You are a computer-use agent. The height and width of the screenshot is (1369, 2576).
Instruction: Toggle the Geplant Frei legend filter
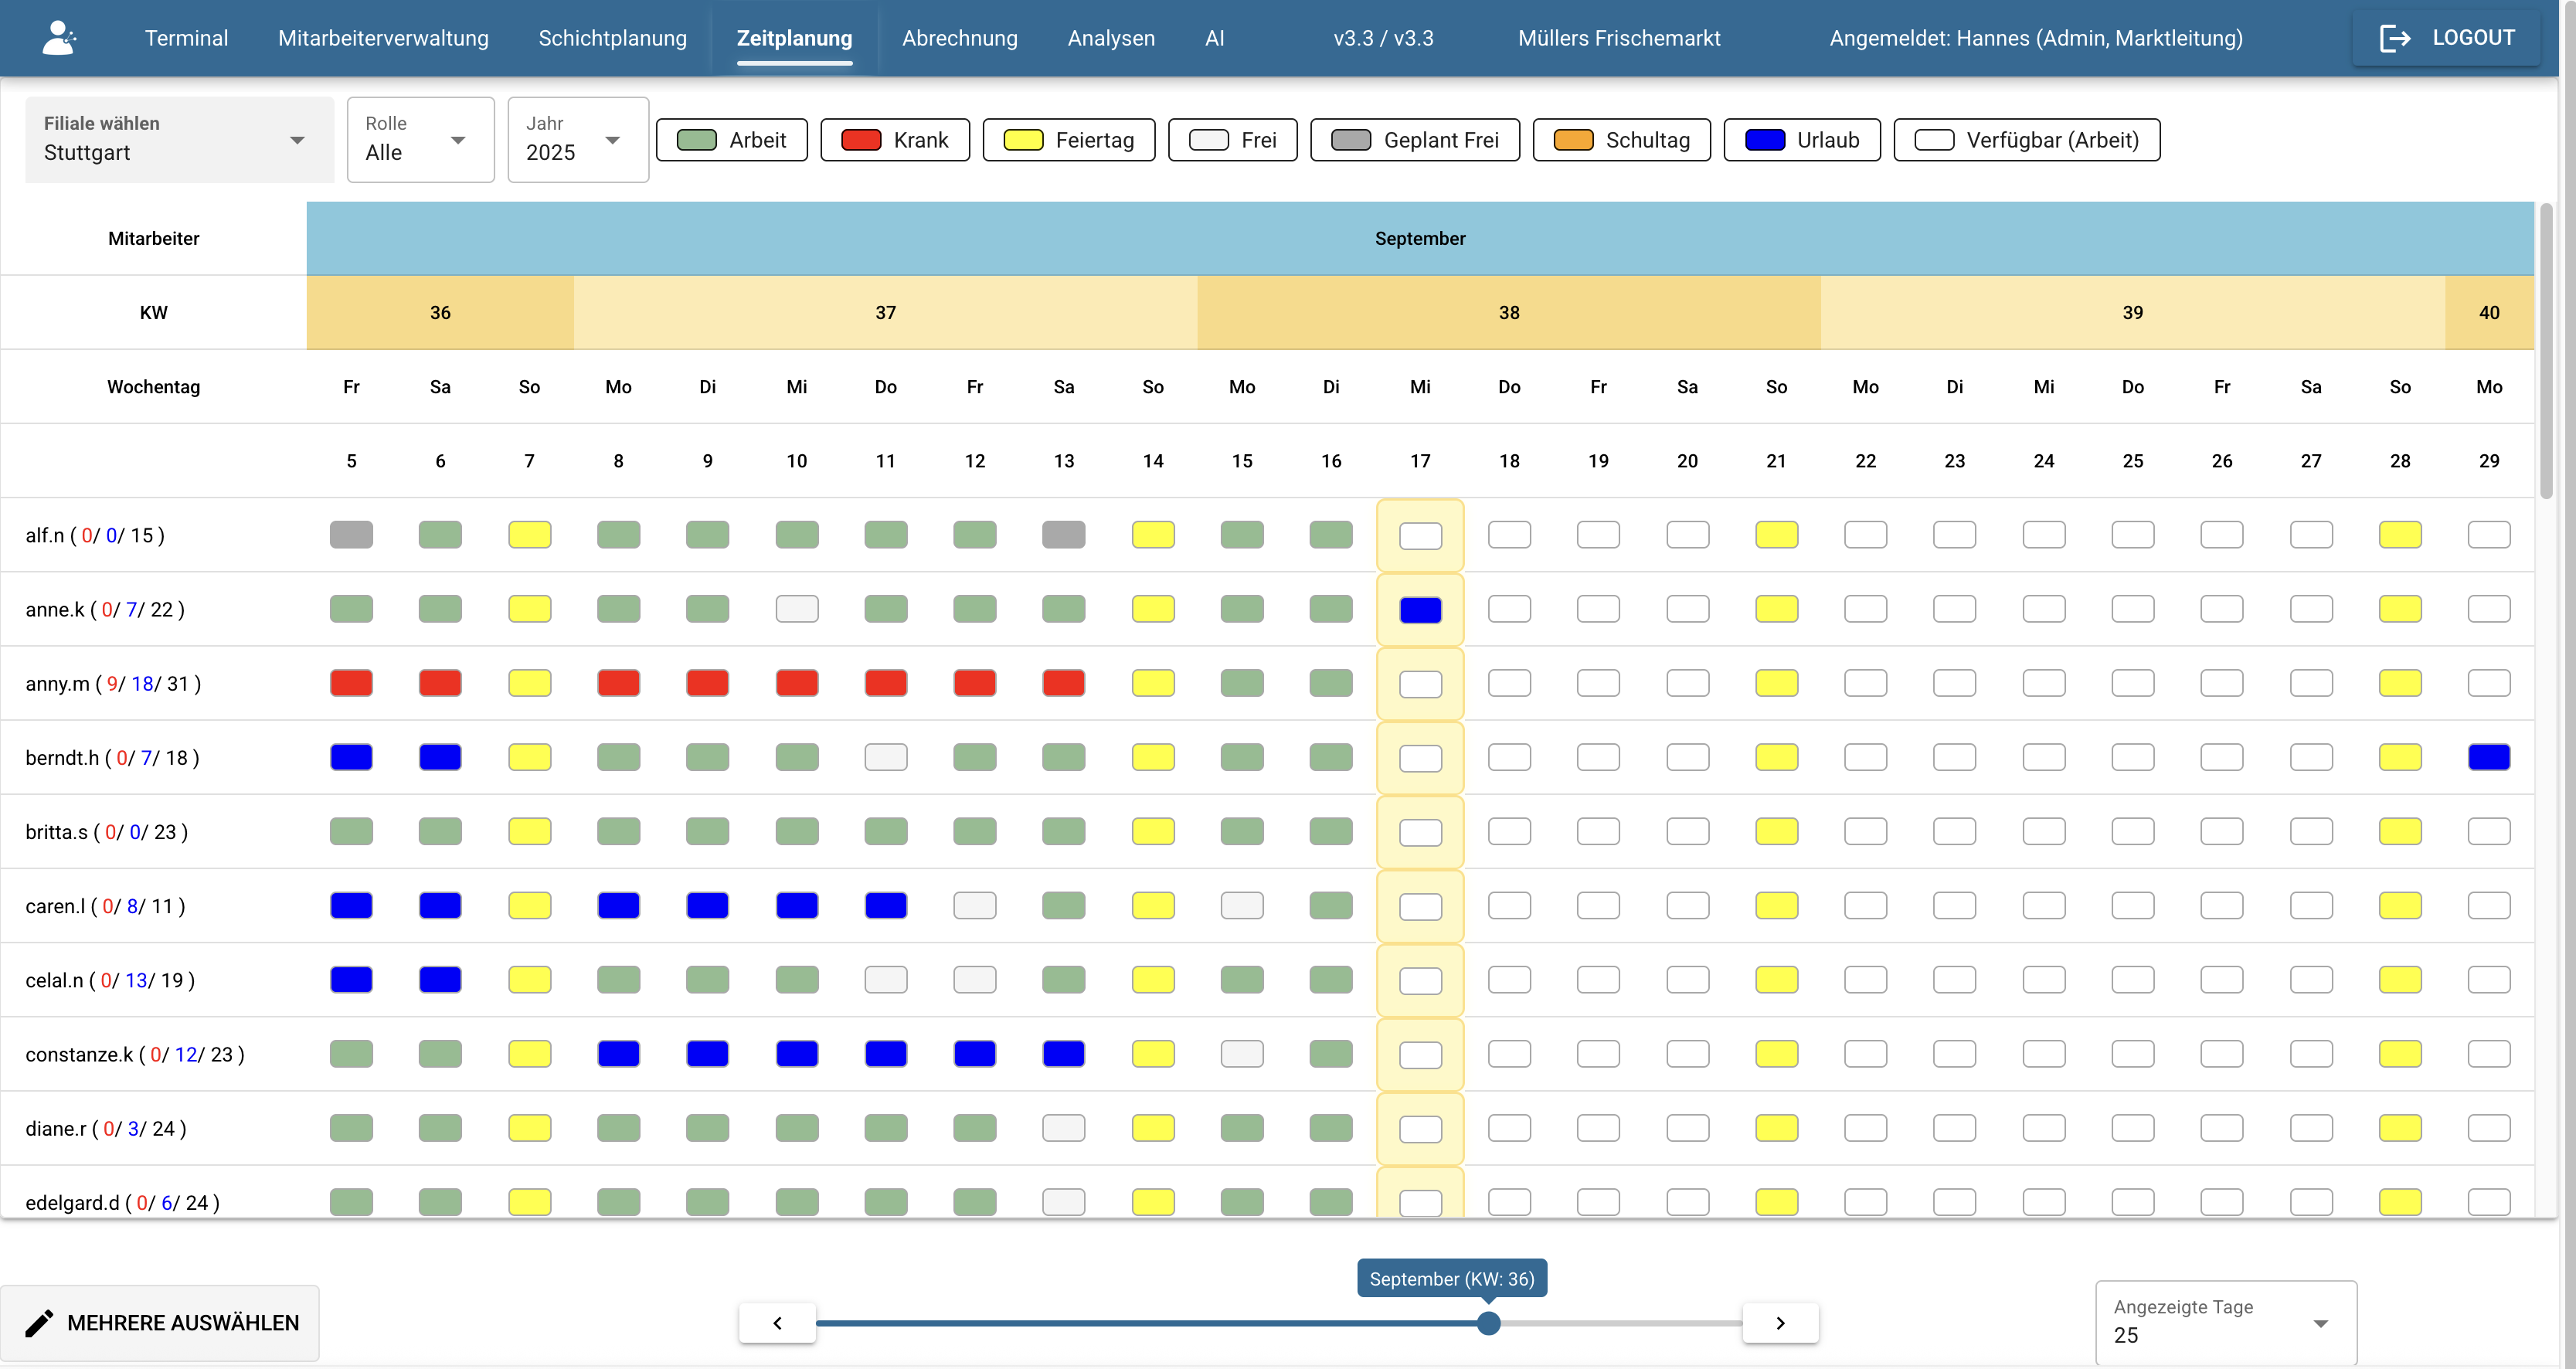[x=1415, y=140]
